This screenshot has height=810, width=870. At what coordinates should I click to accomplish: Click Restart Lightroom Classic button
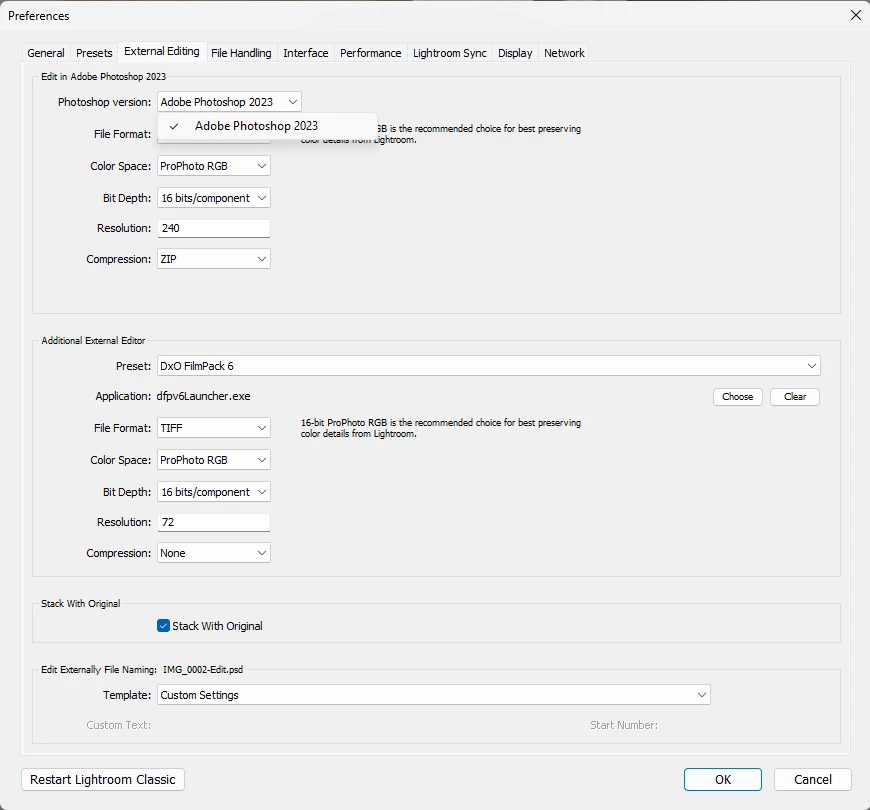tap(103, 779)
